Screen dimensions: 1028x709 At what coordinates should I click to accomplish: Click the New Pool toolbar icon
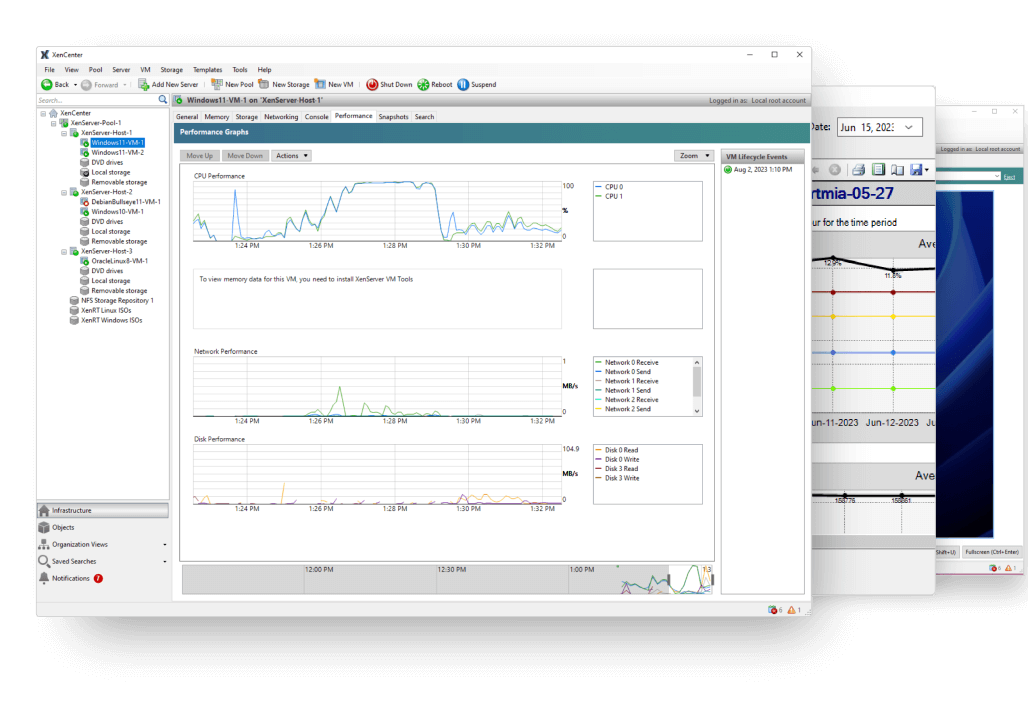pyautogui.click(x=217, y=85)
